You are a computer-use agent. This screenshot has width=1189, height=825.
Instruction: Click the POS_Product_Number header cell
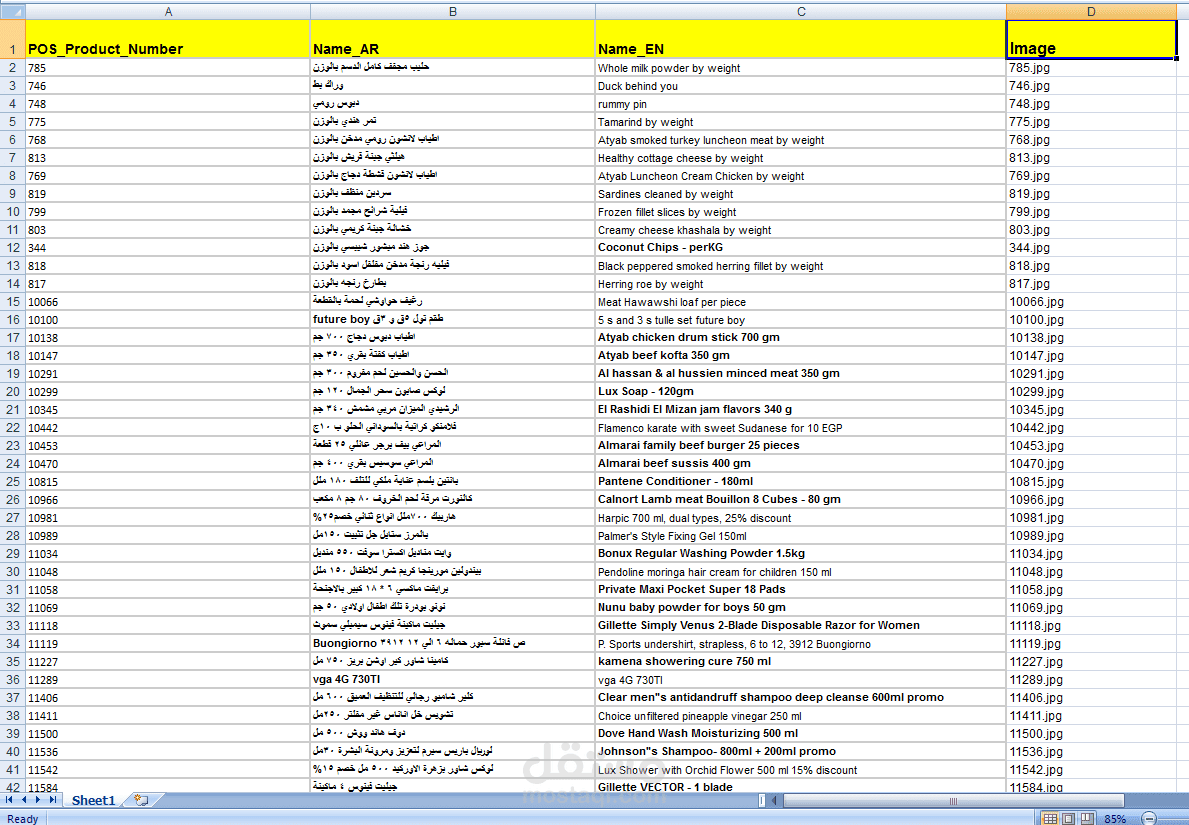click(168, 39)
